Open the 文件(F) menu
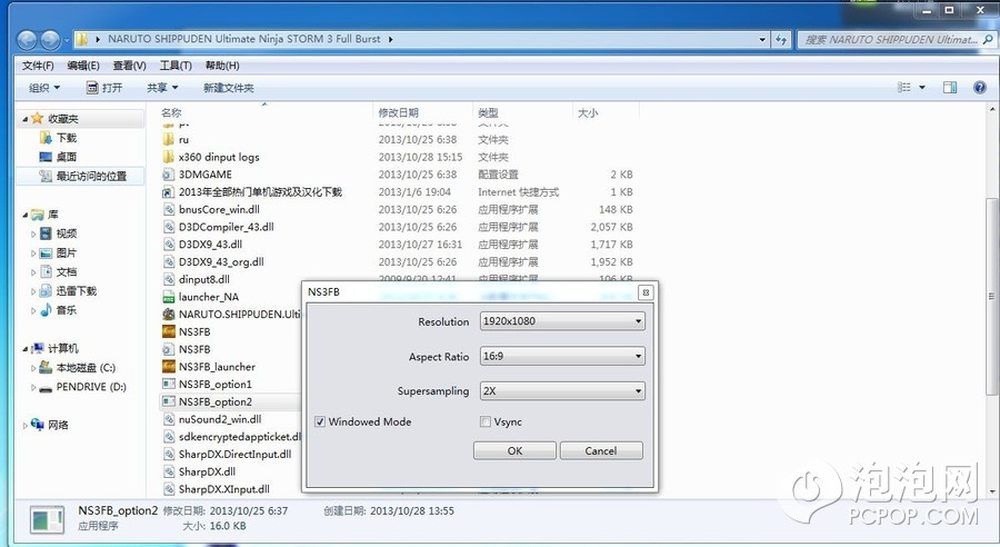 (38, 66)
